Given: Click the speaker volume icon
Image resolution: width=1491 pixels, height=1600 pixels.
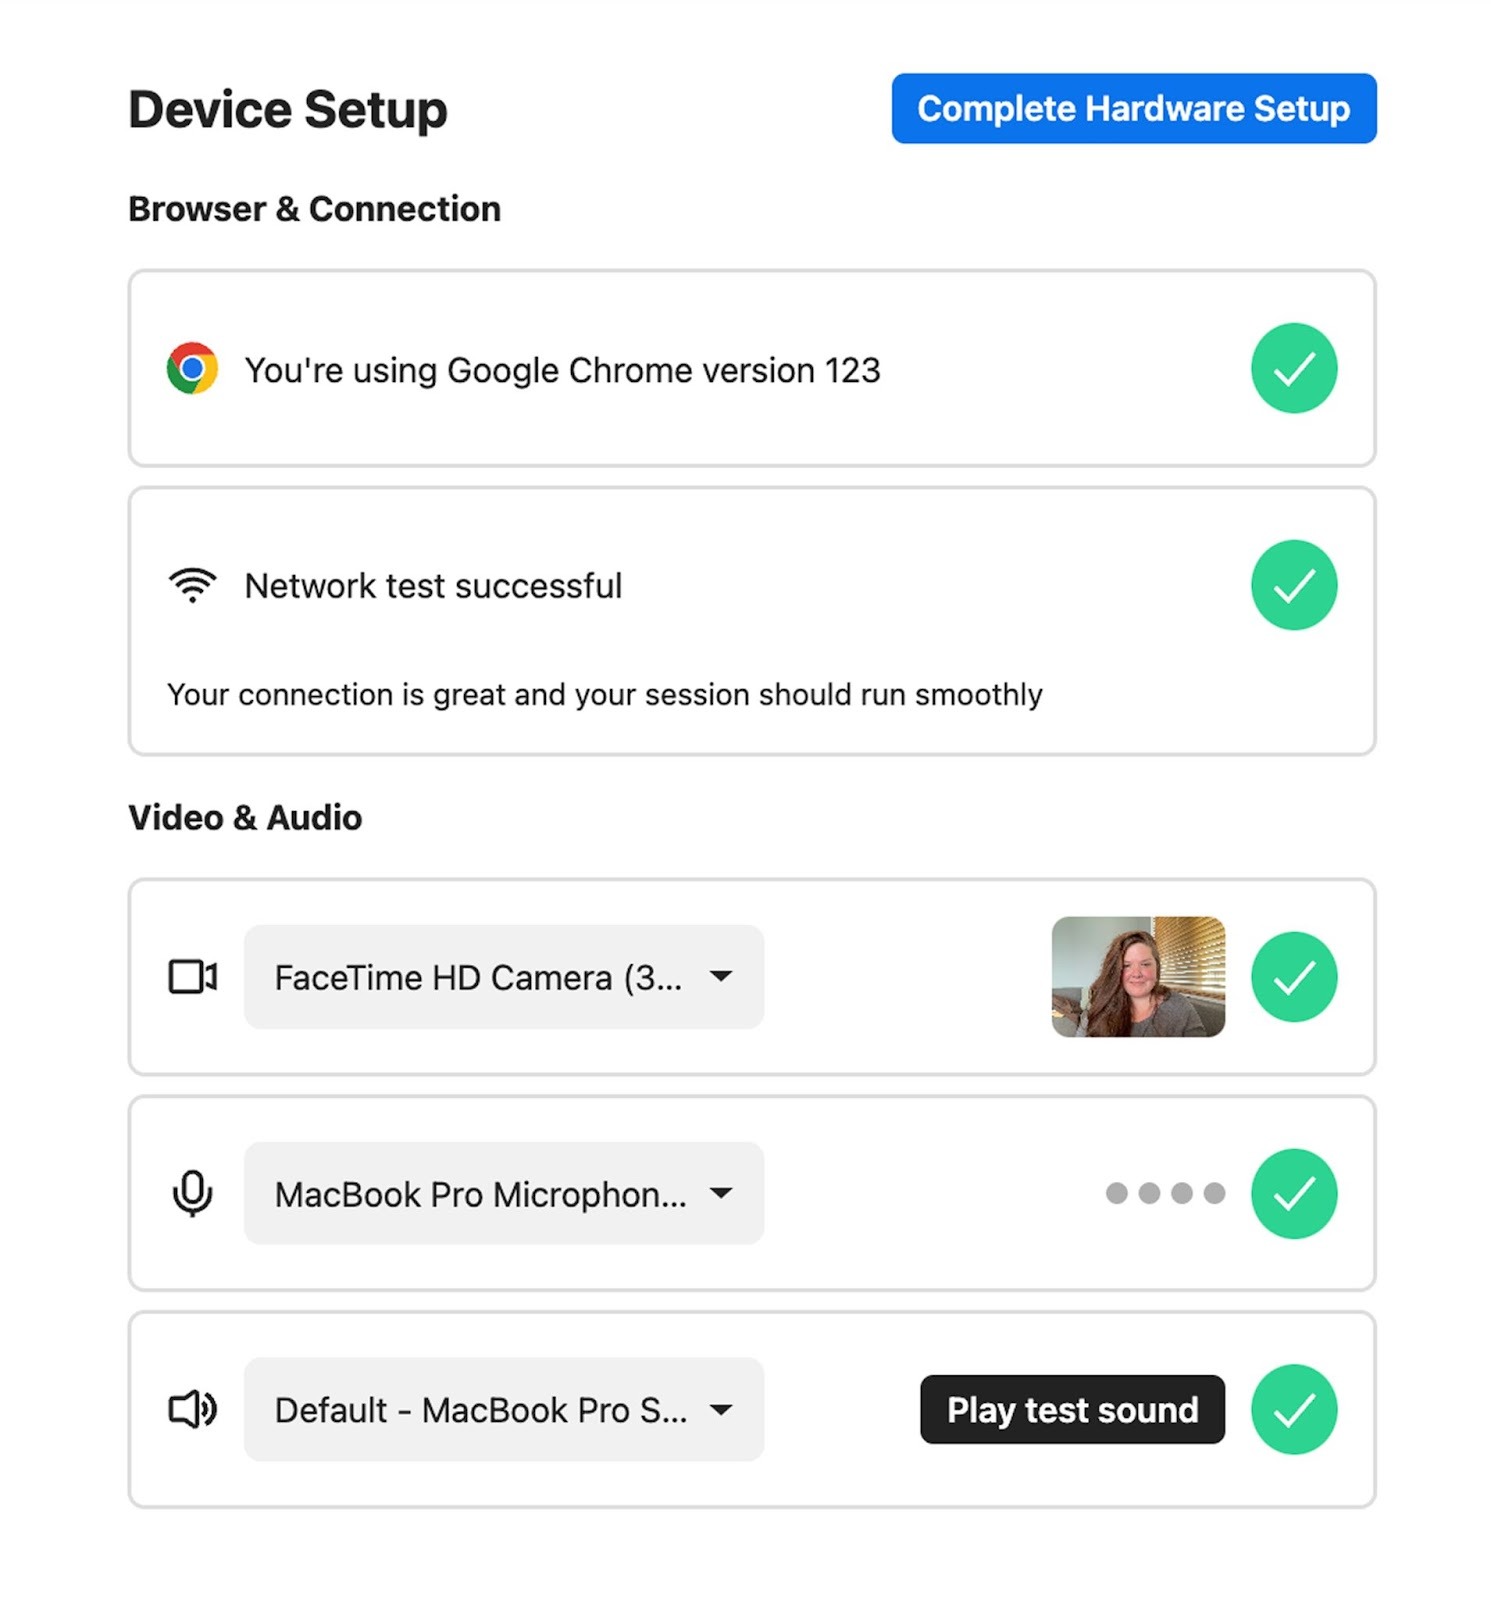Looking at the screenshot, I should tap(192, 1409).
